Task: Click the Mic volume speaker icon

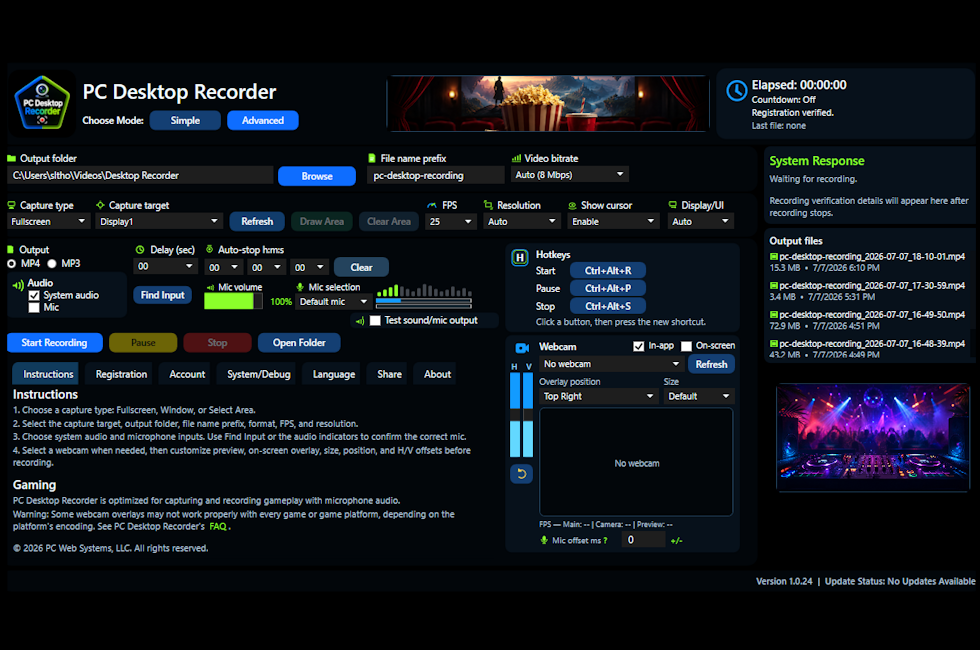Action: (x=211, y=288)
